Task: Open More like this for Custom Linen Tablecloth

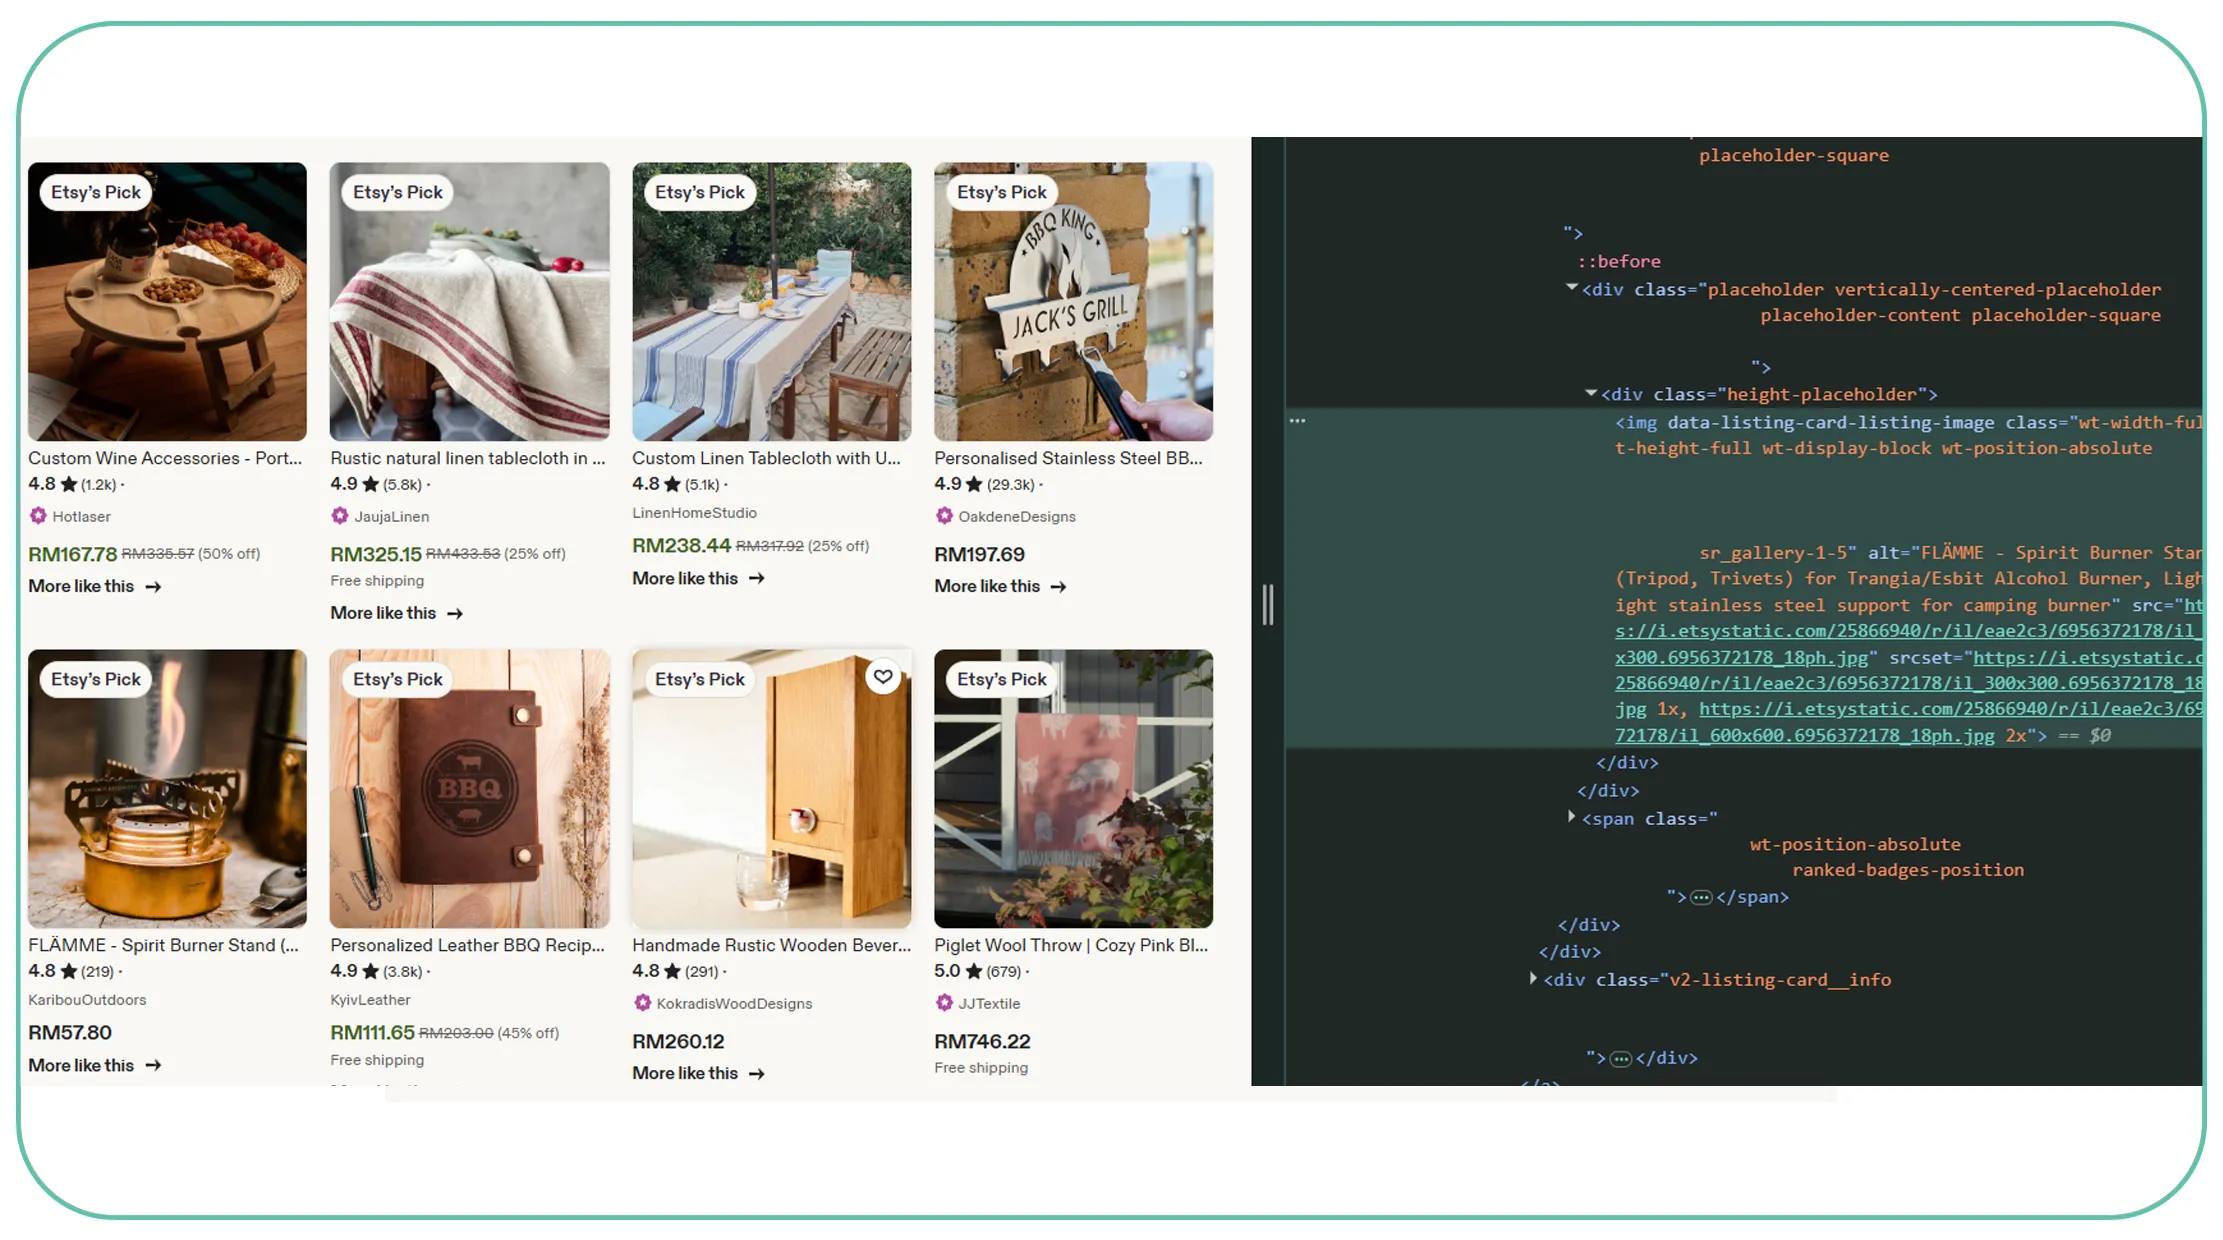Action: click(699, 578)
